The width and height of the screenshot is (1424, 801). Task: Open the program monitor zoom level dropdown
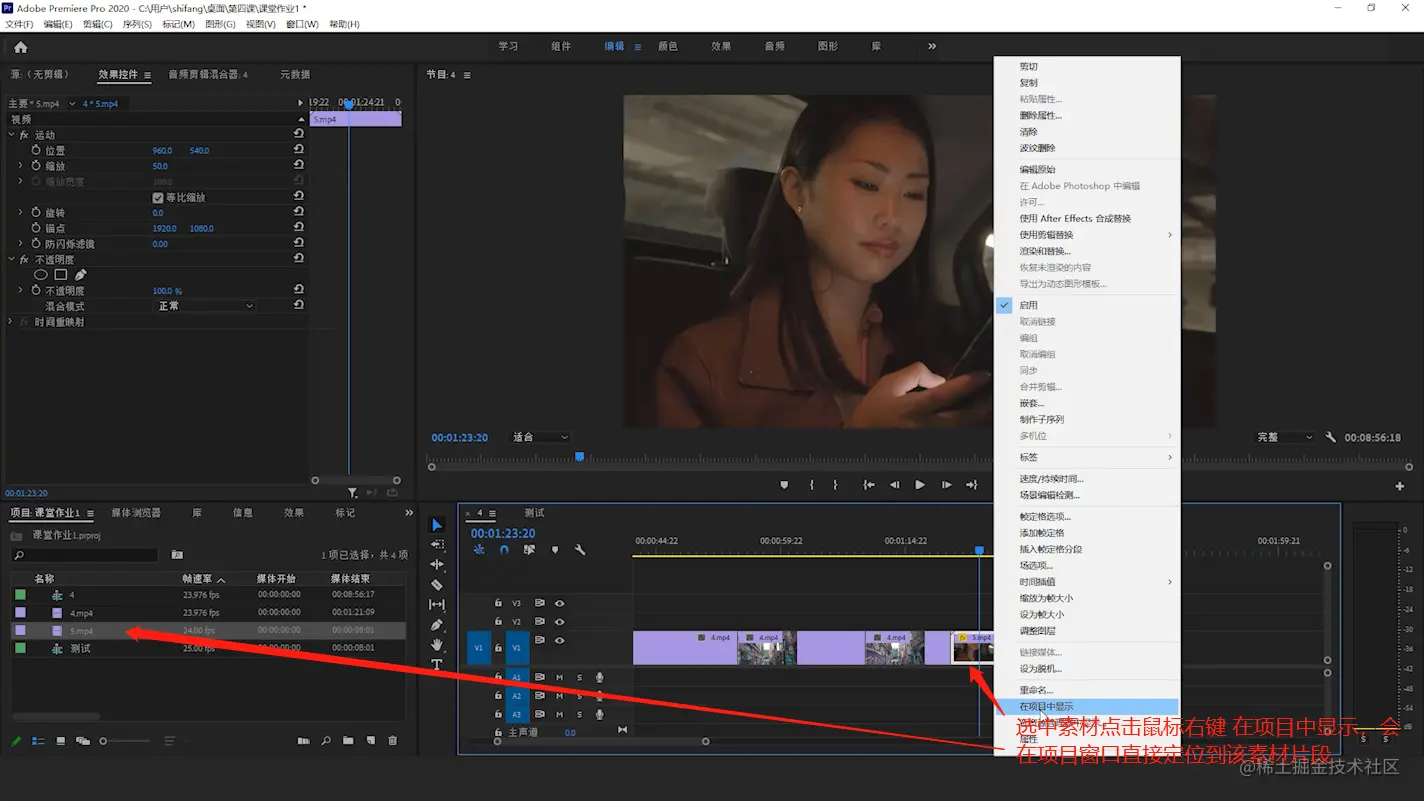tap(541, 437)
